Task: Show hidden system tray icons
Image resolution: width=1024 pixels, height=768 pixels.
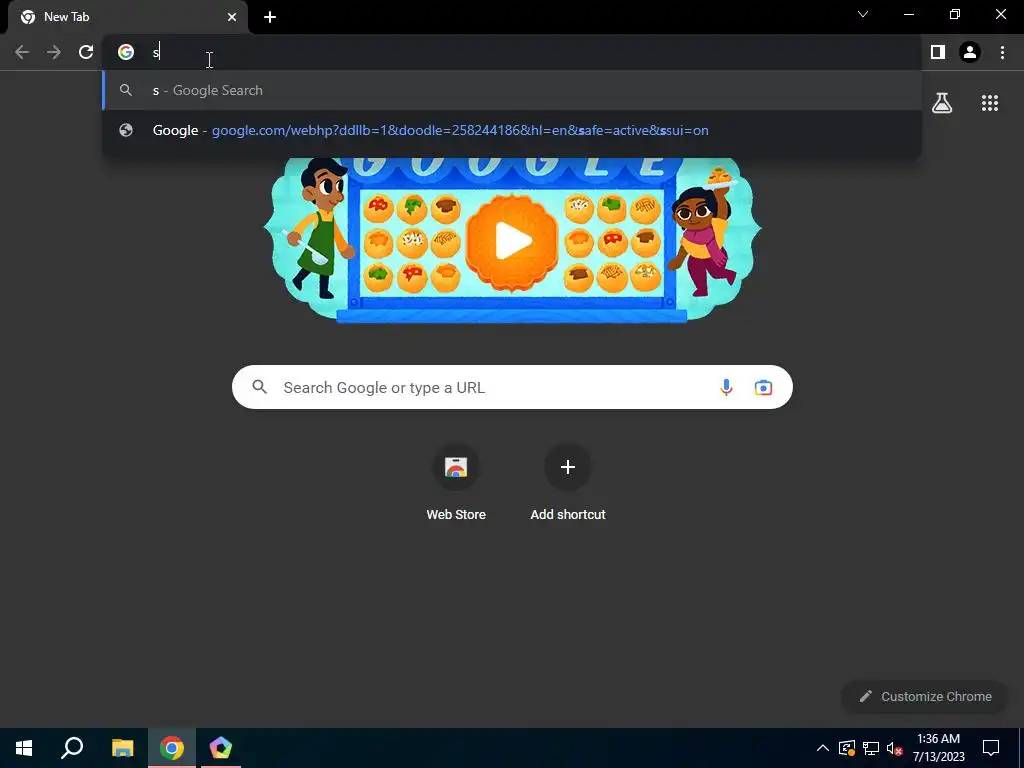Action: tap(823, 748)
